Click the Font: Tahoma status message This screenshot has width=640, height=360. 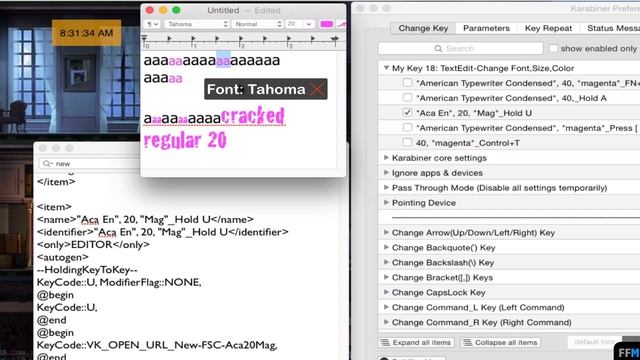coord(256,89)
